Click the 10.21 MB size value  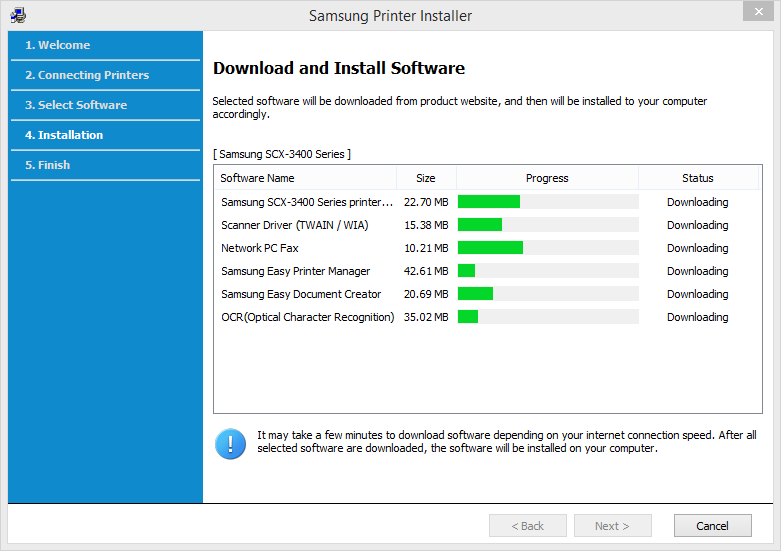(x=426, y=248)
